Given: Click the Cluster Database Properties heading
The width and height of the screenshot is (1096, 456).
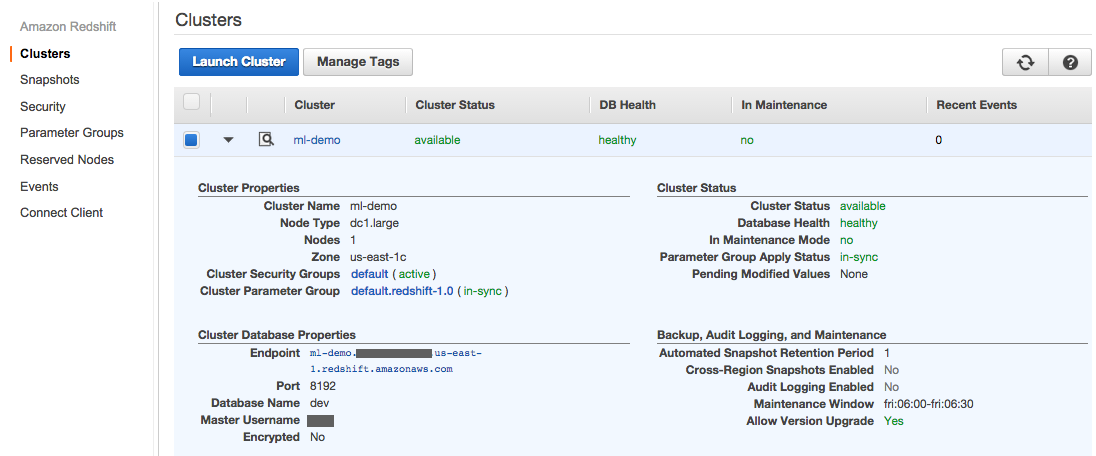Looking at the screenshot, I should pos(277,335).
